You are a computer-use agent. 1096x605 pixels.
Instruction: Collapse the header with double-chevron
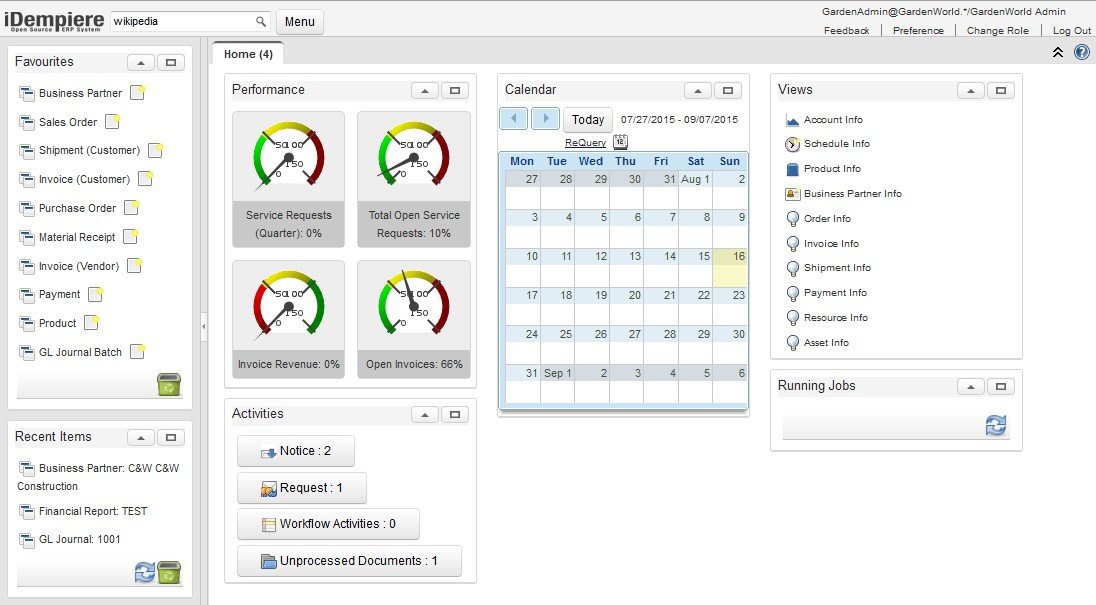pos(1058,52)
